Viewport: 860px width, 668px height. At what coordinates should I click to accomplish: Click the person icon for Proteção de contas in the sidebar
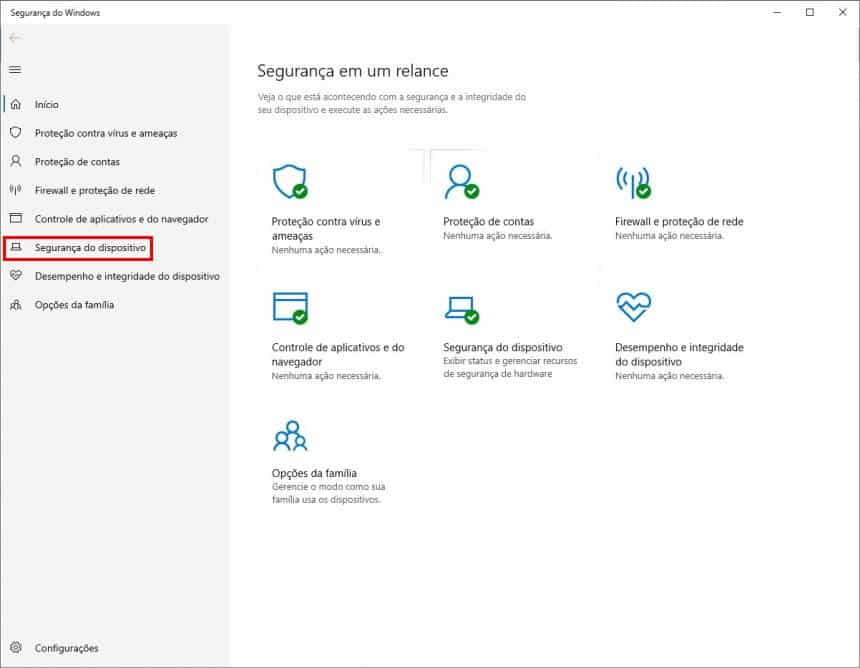click(x=16, y=161)
